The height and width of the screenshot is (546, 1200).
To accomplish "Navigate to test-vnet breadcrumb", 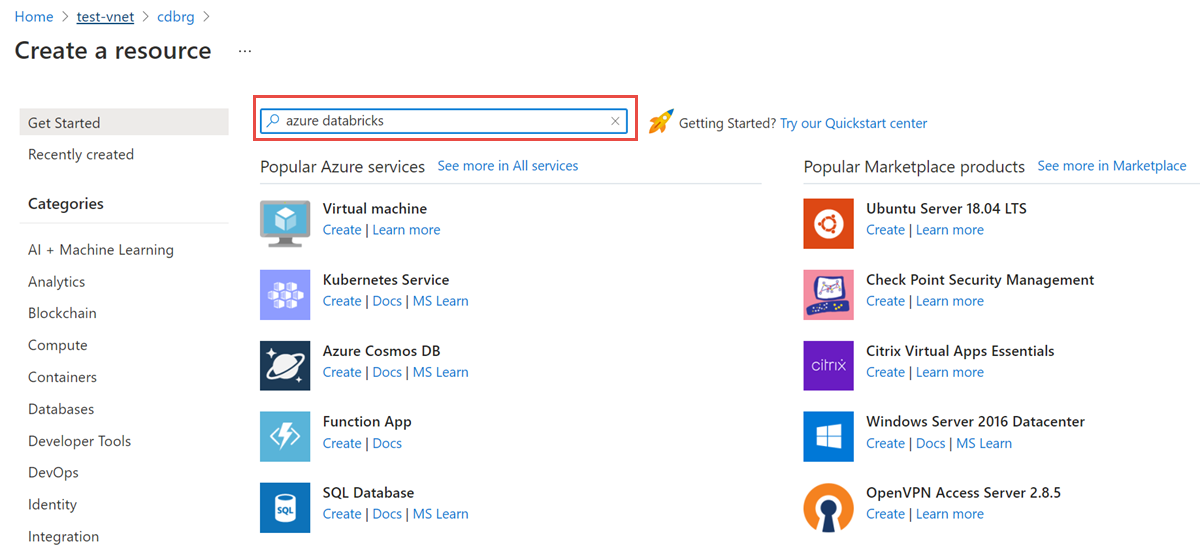I will pos(105,17).
